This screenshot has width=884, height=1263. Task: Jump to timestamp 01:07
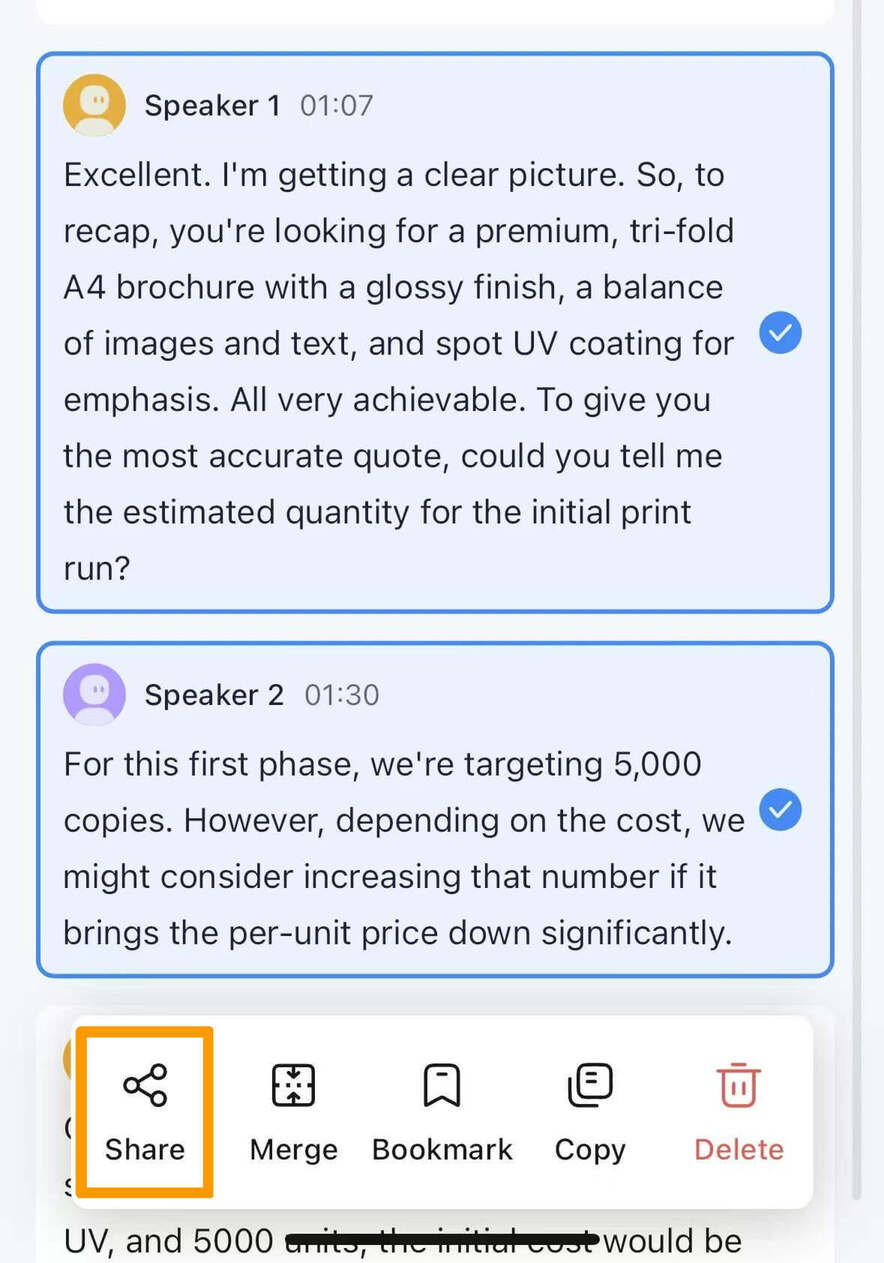337,105
